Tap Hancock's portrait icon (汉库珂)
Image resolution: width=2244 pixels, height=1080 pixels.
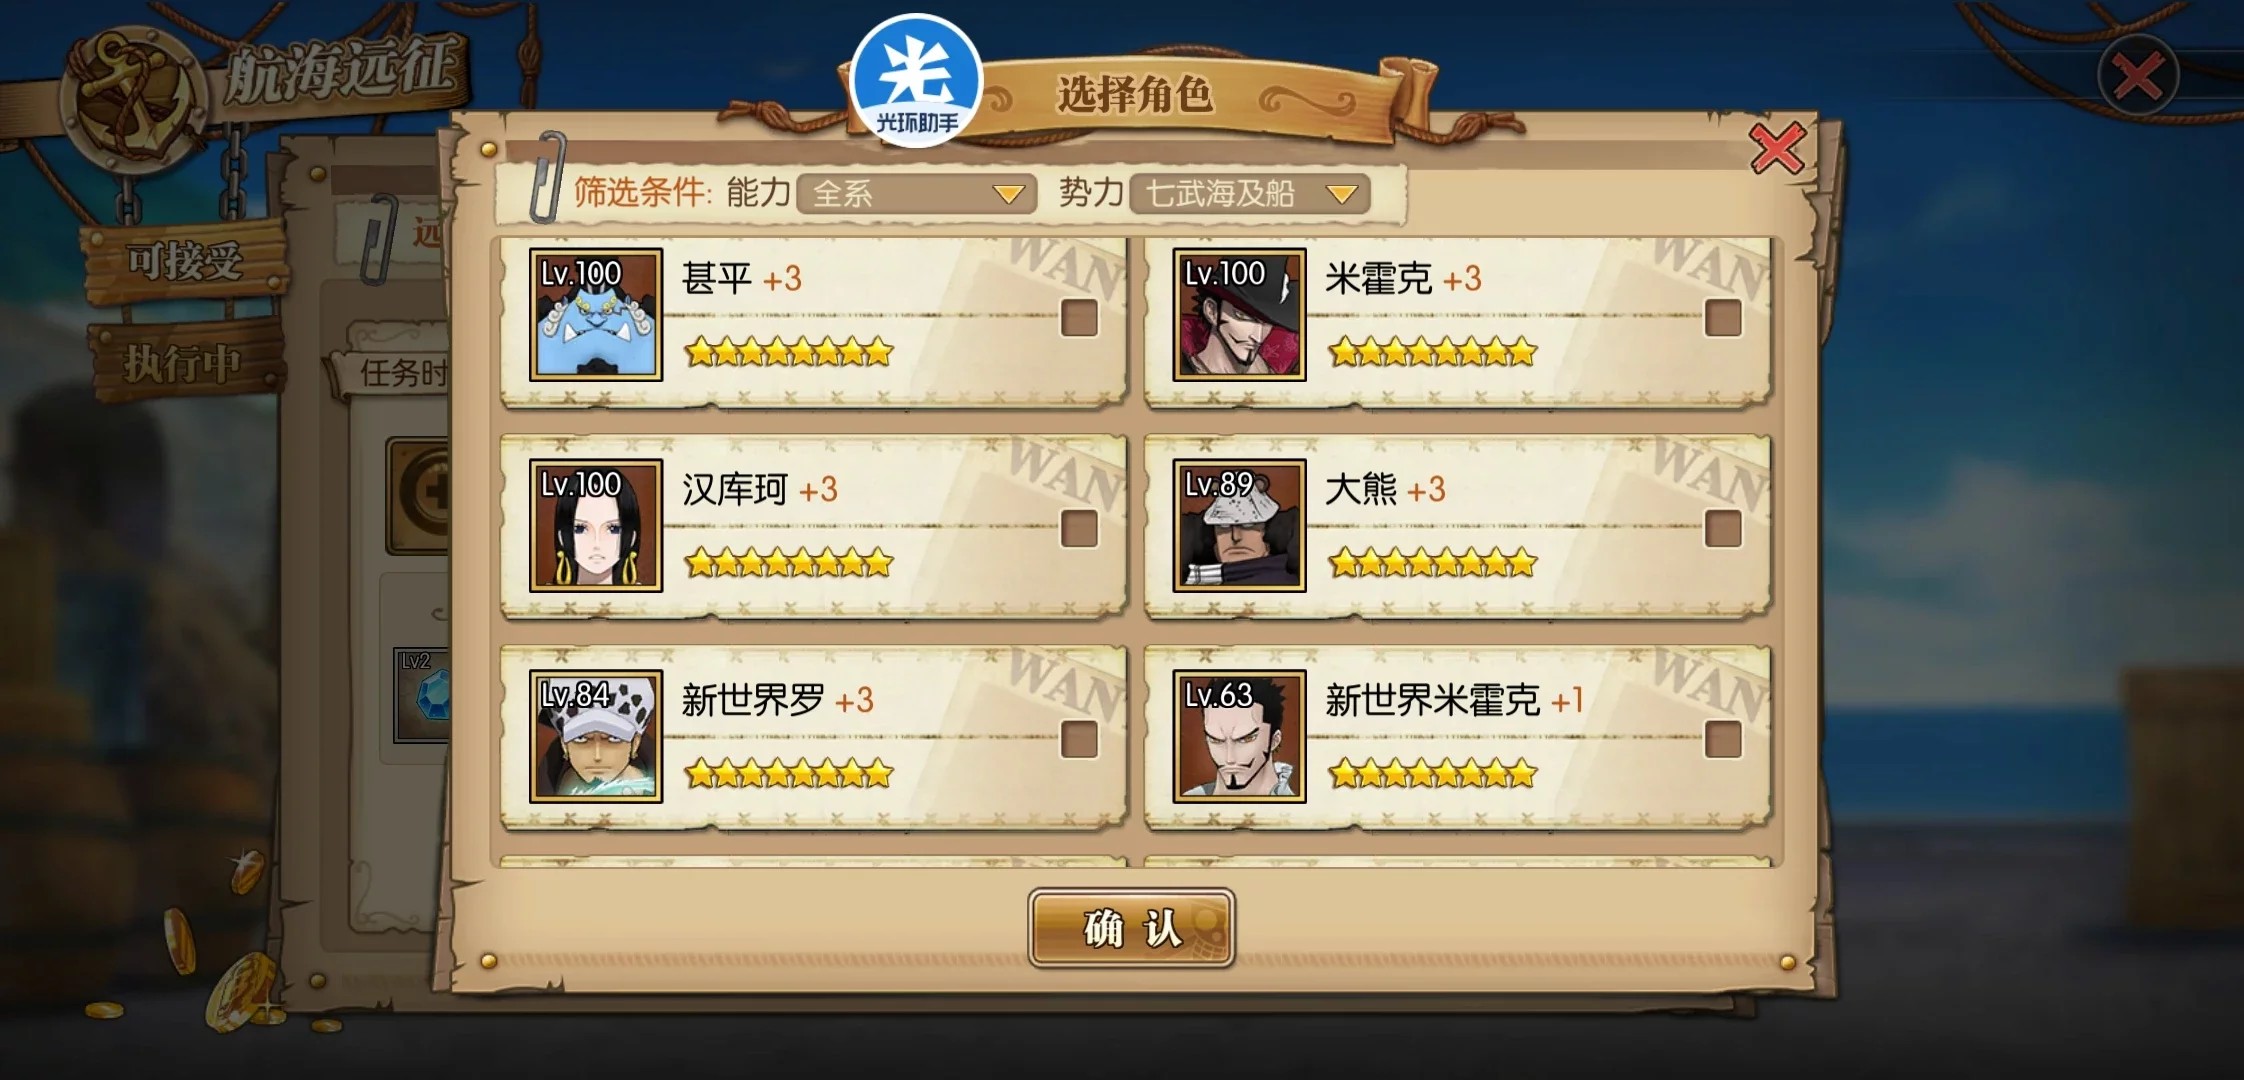(x=595, y=525)
